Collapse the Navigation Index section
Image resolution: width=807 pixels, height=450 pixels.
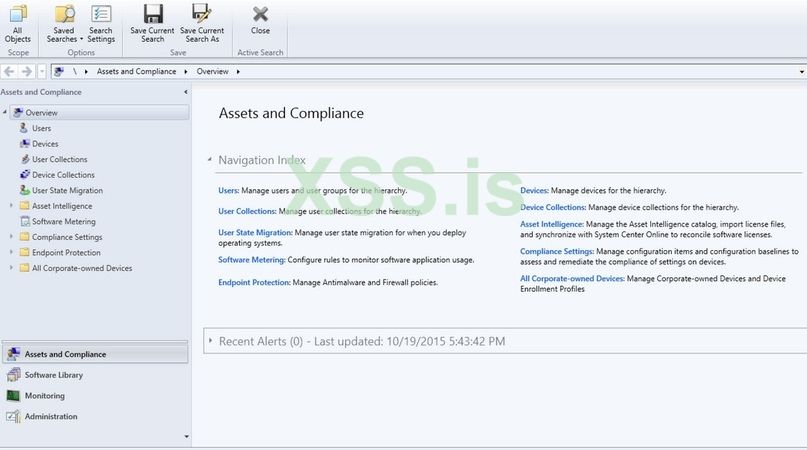click(209, 160)
